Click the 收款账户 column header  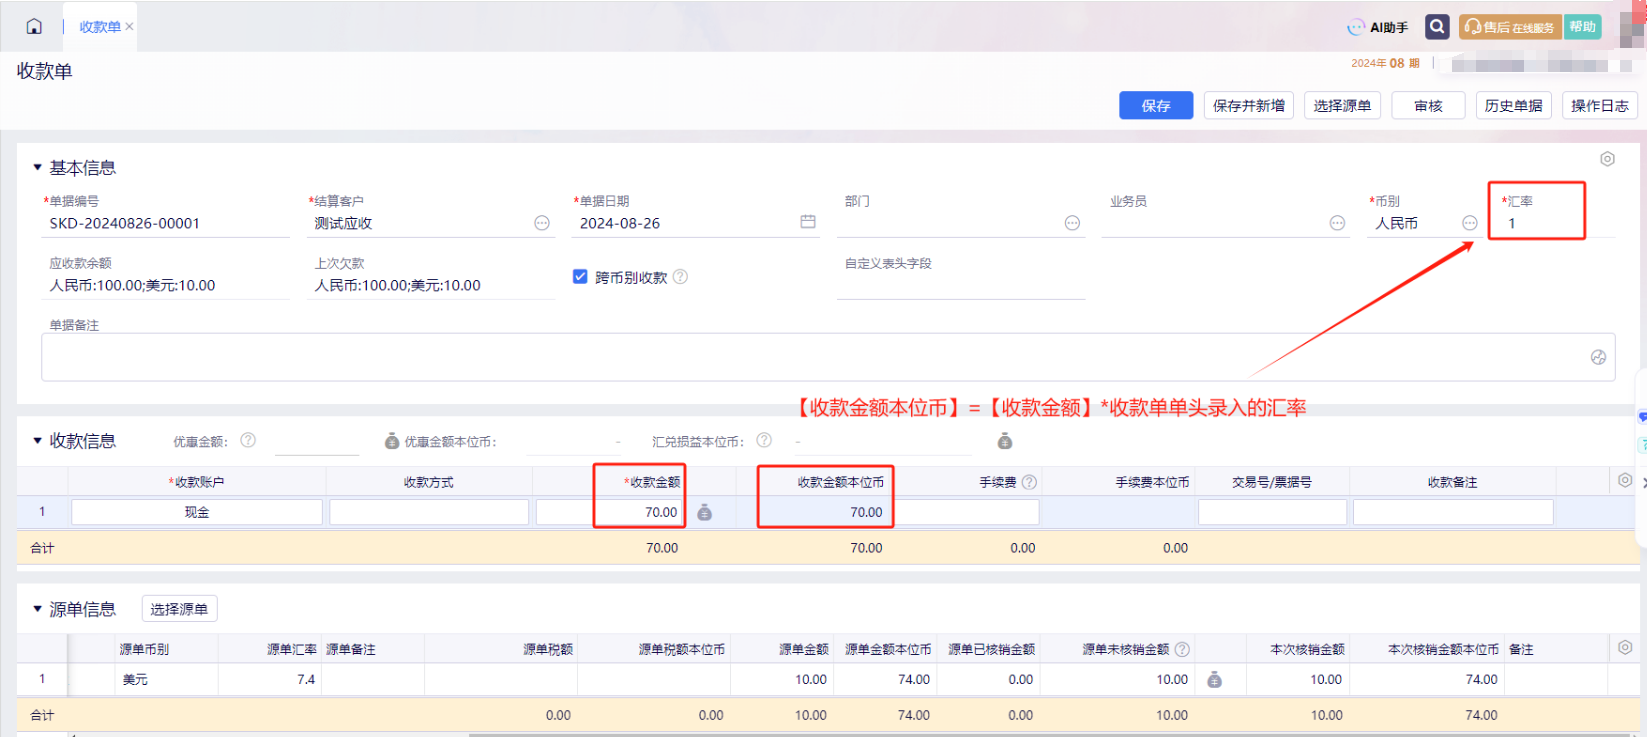click(196, 482)
